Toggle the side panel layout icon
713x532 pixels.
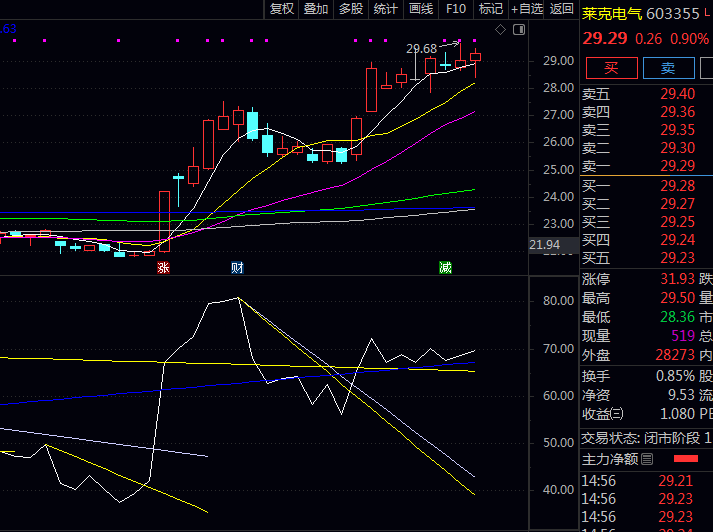click(517, 29)
